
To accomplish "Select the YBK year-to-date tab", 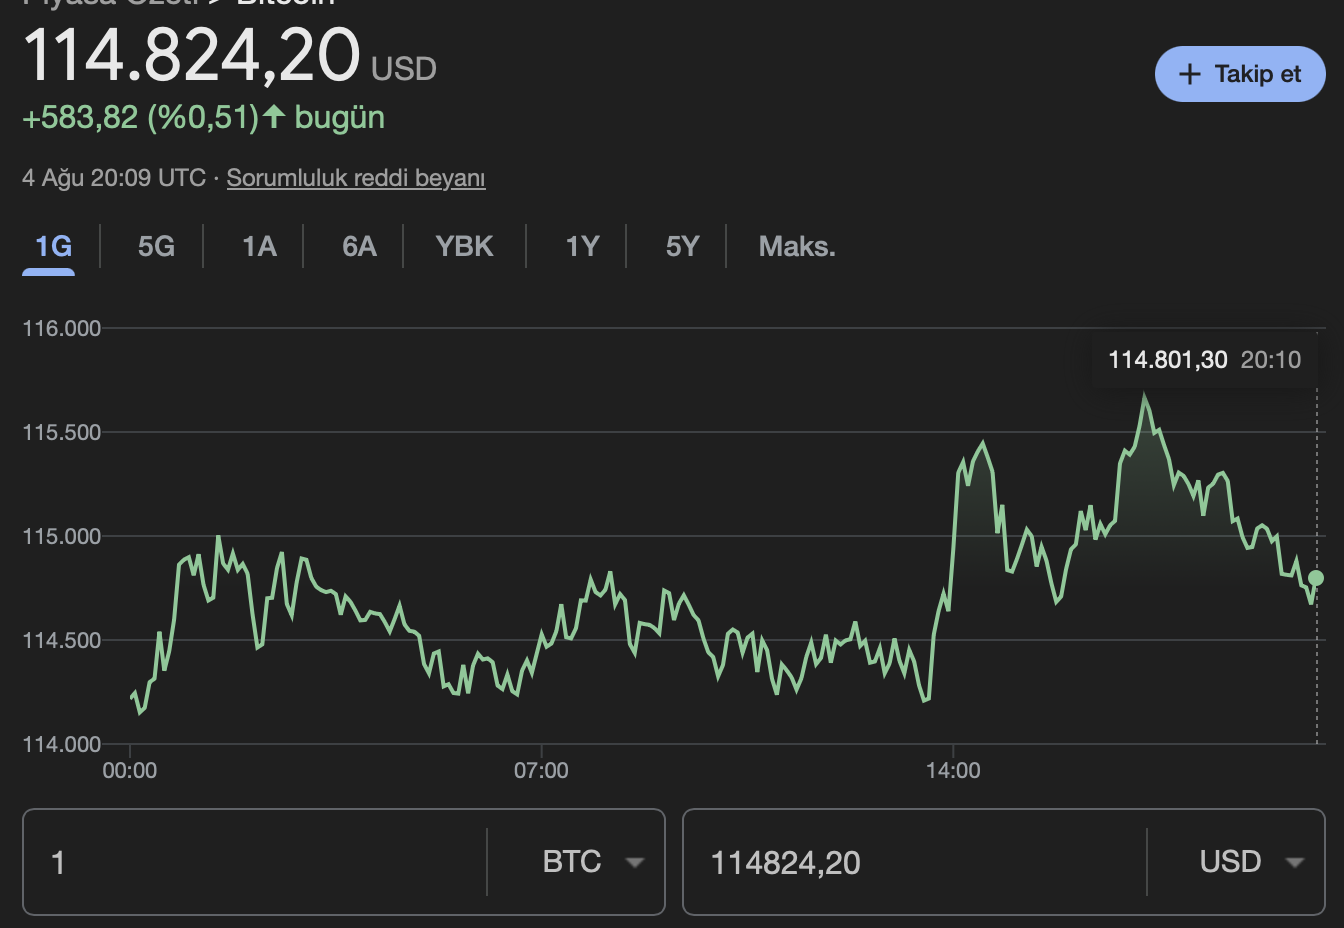I will pos(464,246).
